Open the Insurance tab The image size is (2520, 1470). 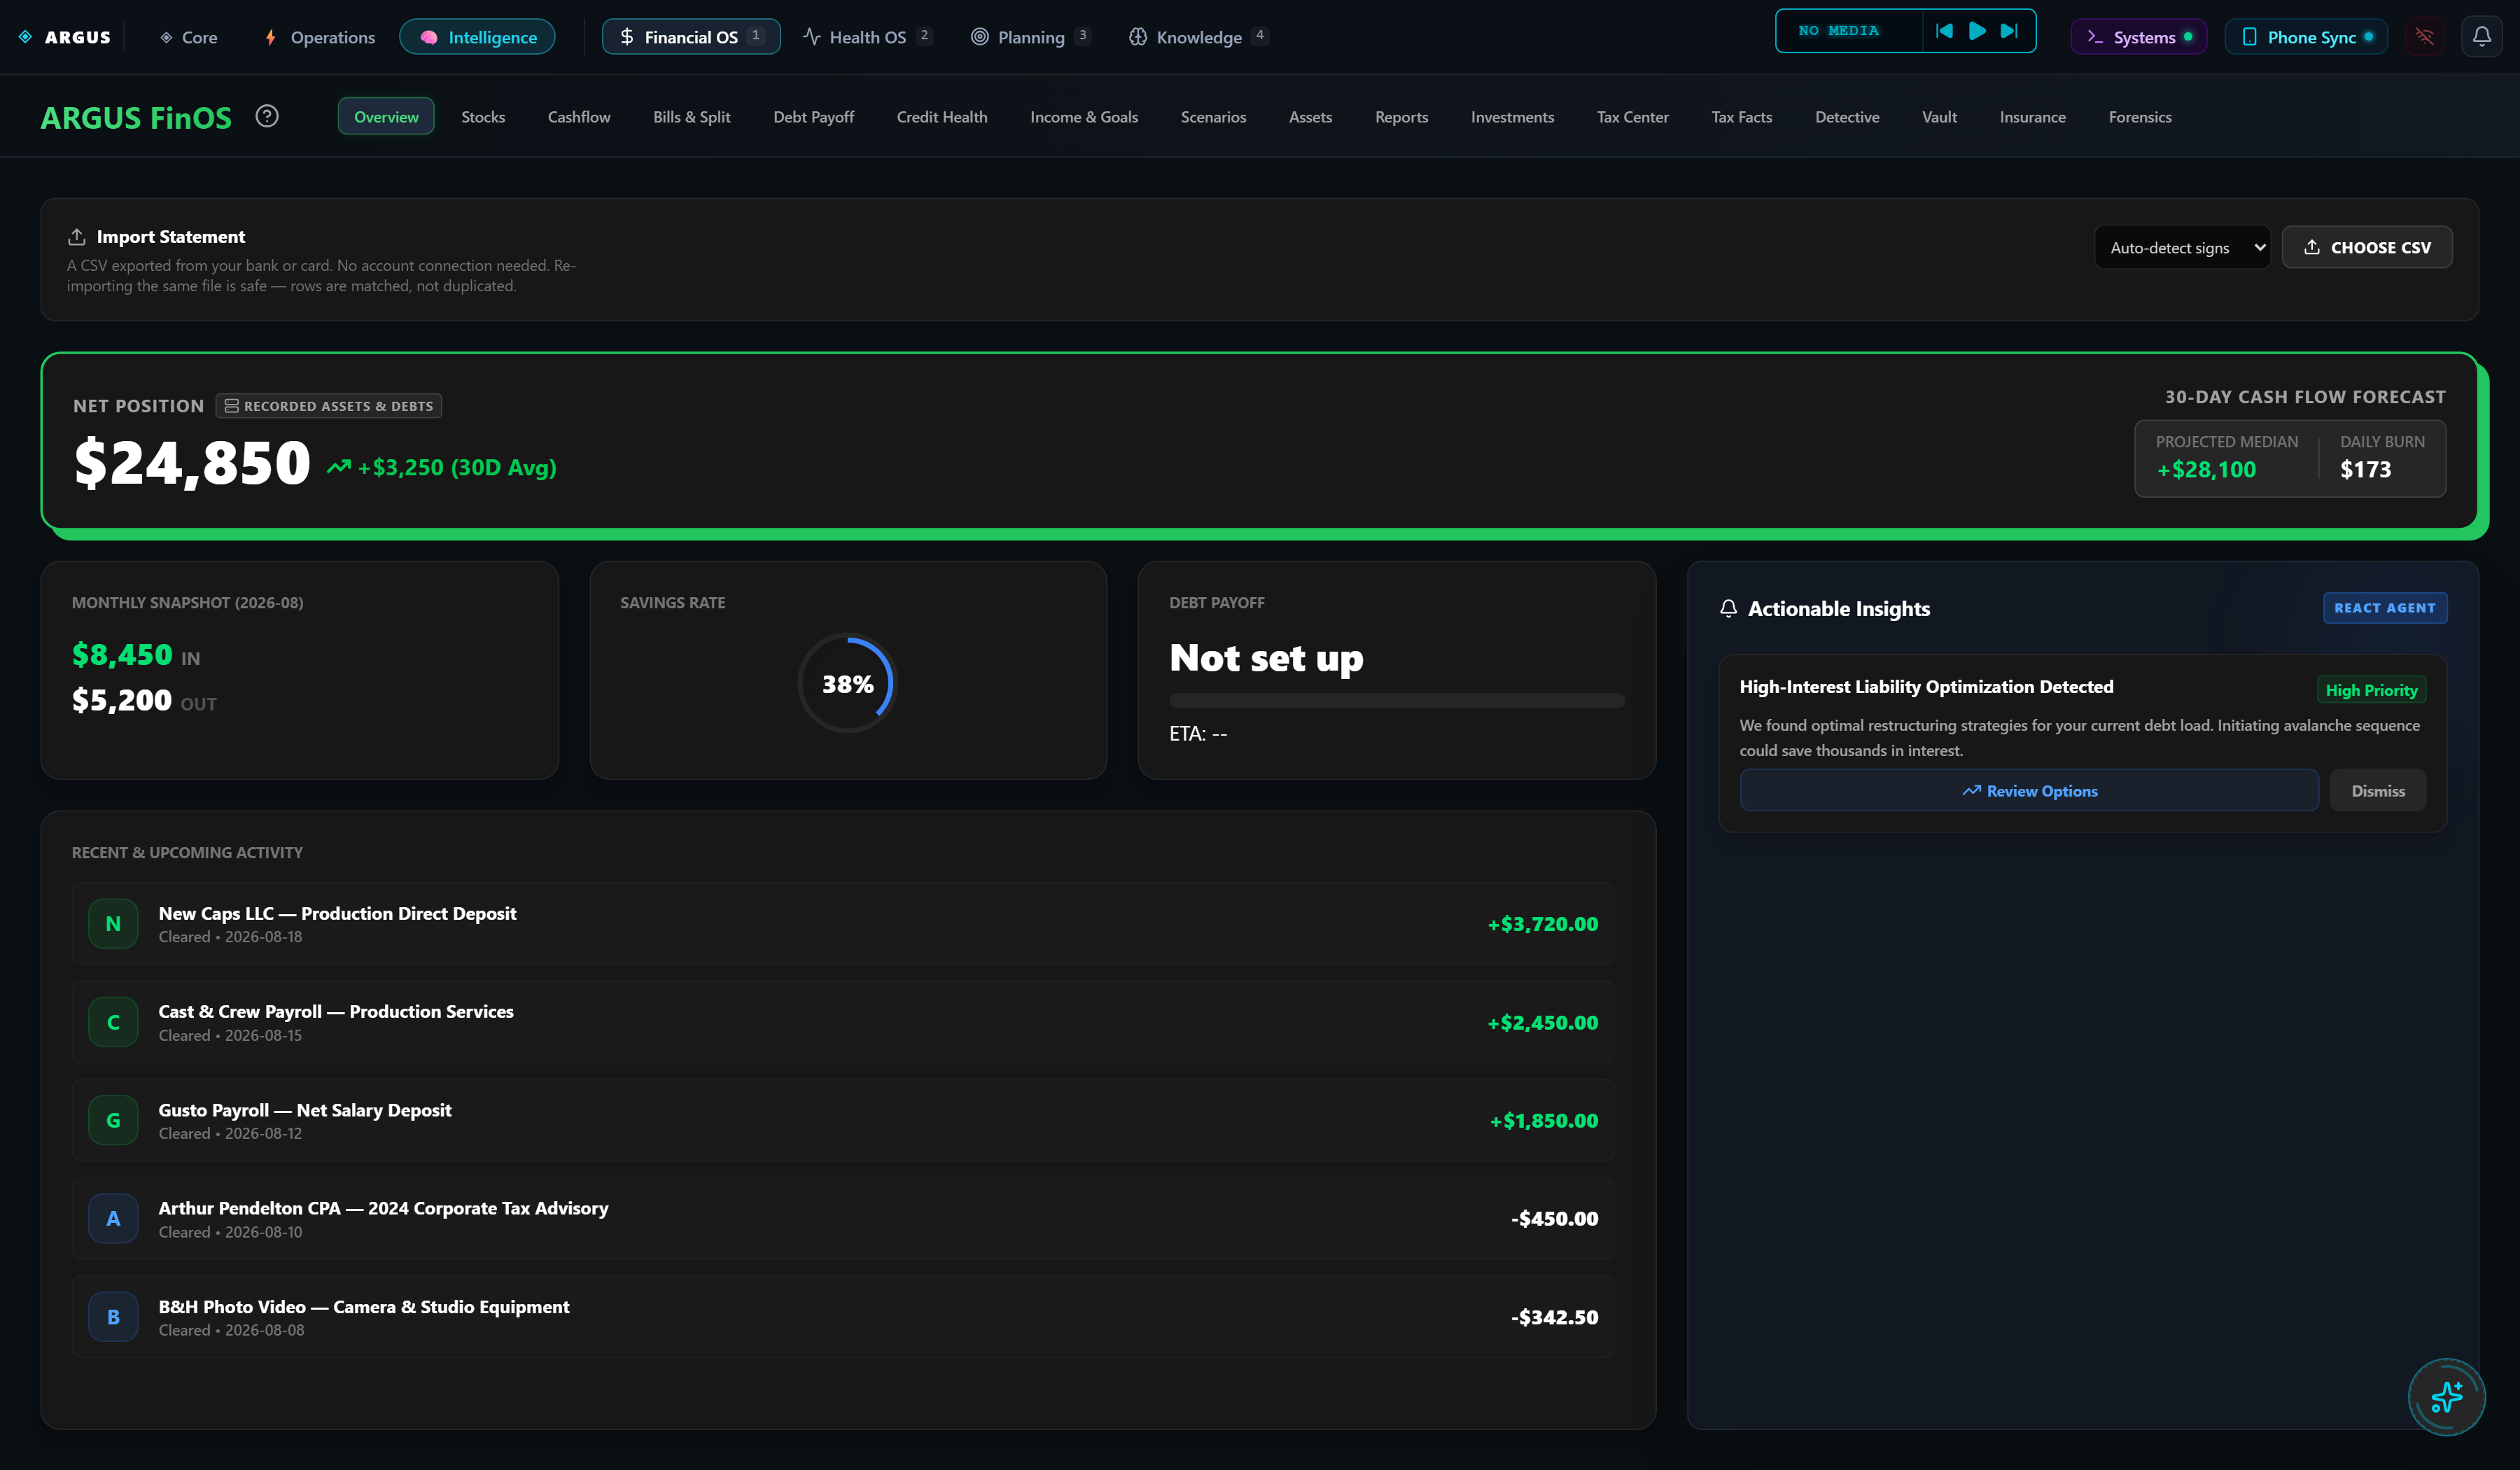tap(2032, 117)
